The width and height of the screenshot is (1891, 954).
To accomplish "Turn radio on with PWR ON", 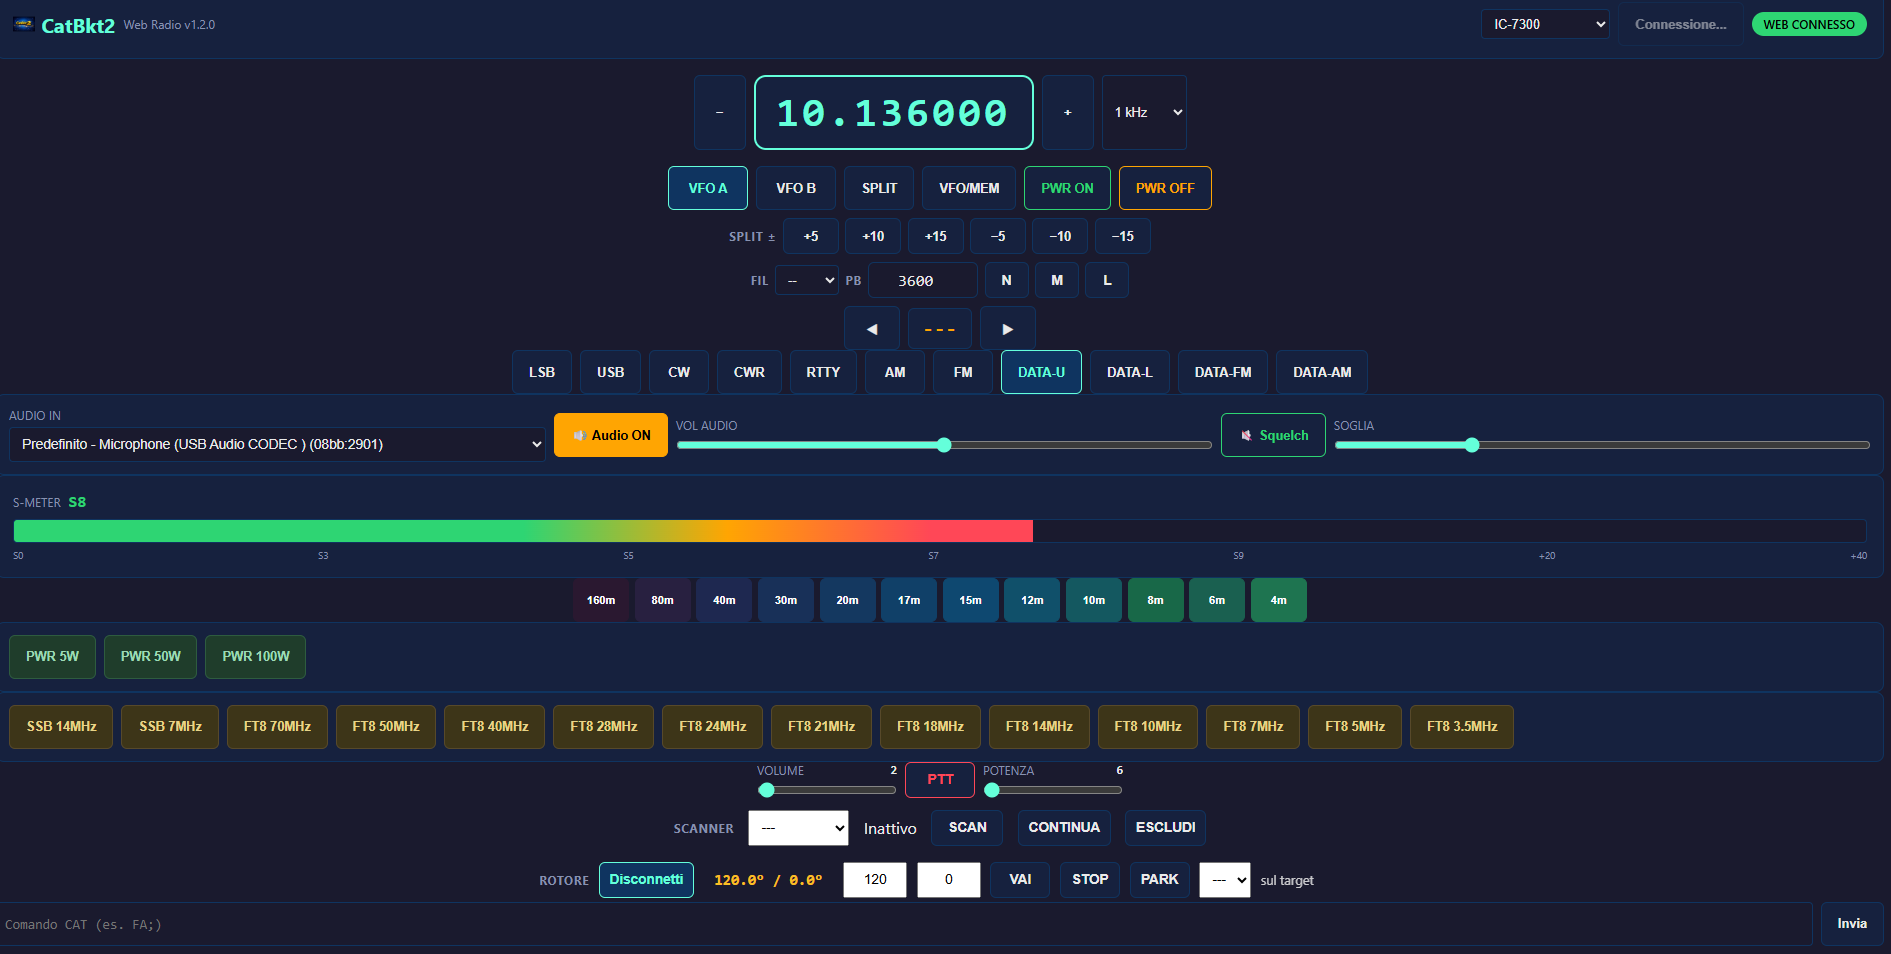I will point(1067,188).
